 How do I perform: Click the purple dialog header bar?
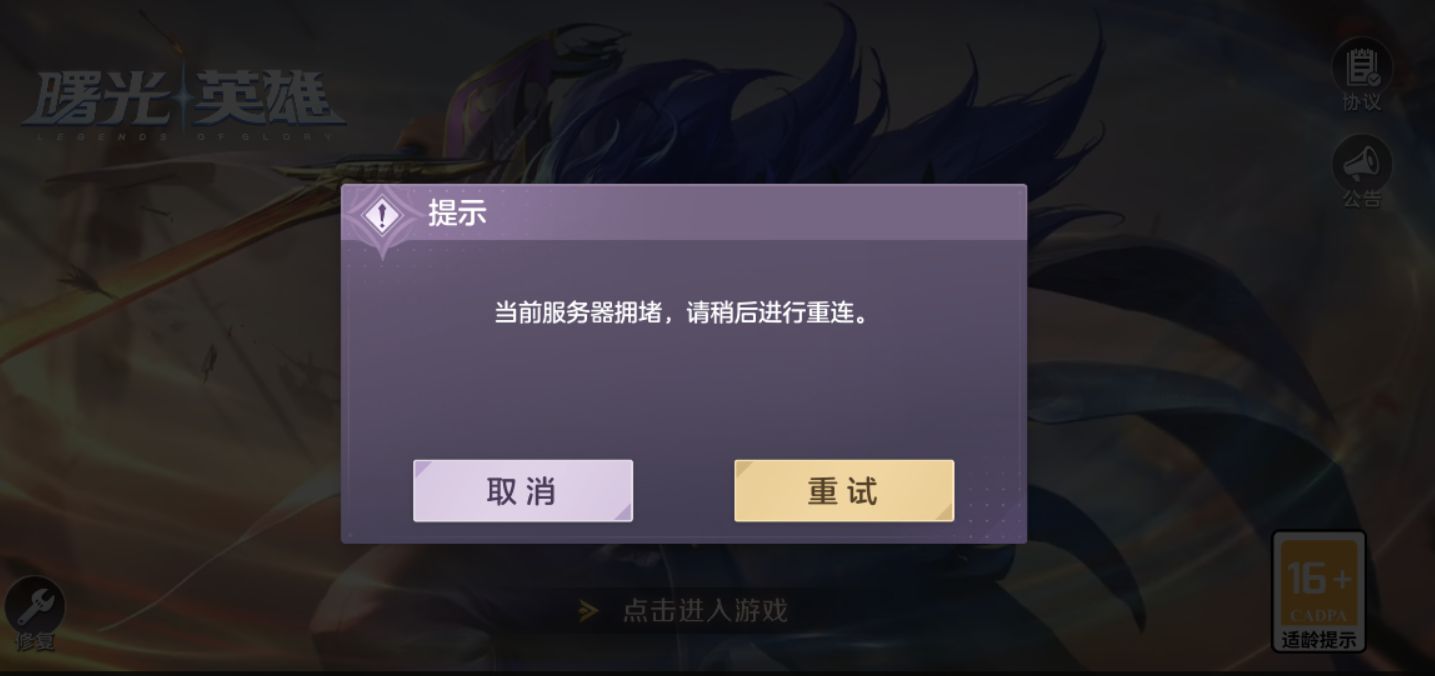684,213
